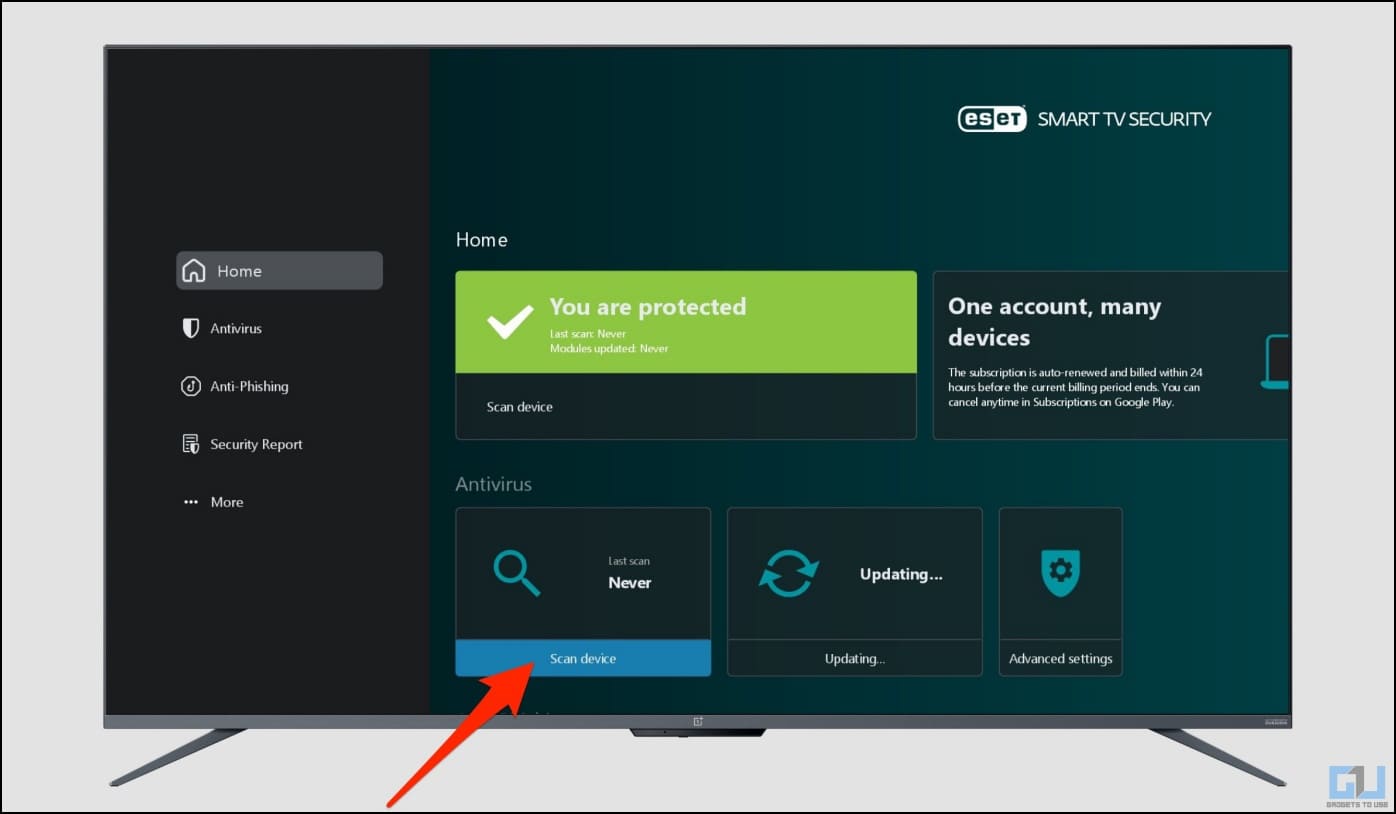Image resolution: width=1396 pixels, height=814 pixels.
Task: Select the Updating... button below update tile
Action: click(855, 658)
